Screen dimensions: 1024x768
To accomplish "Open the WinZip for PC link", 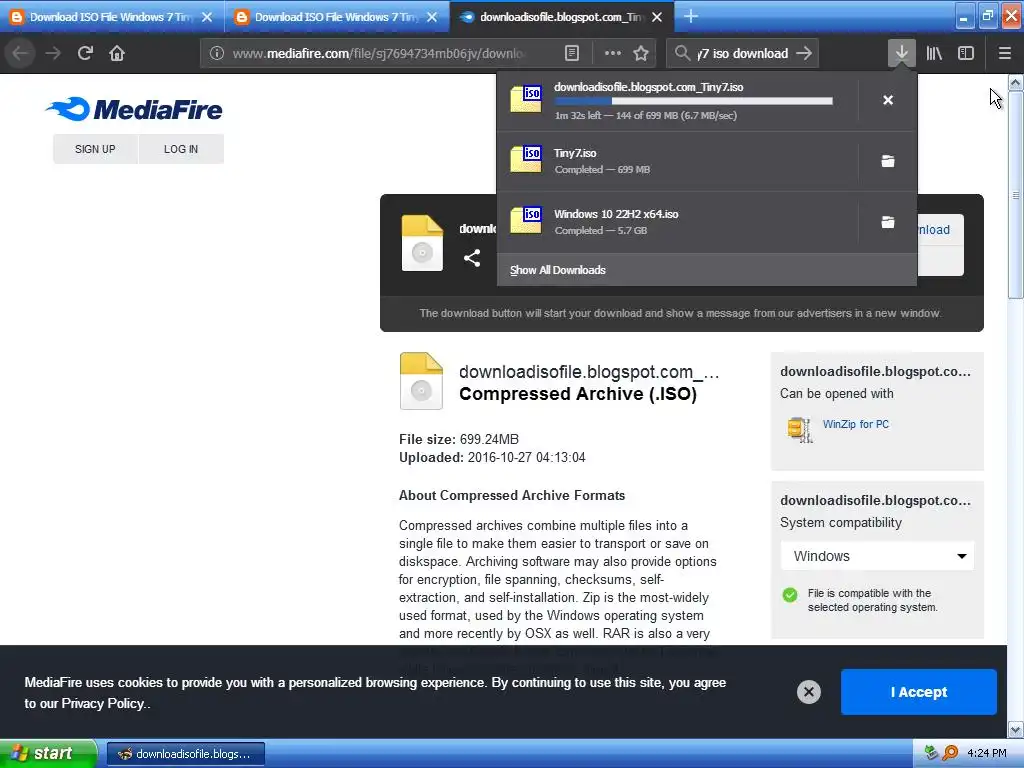I will (x=856, y=424).
